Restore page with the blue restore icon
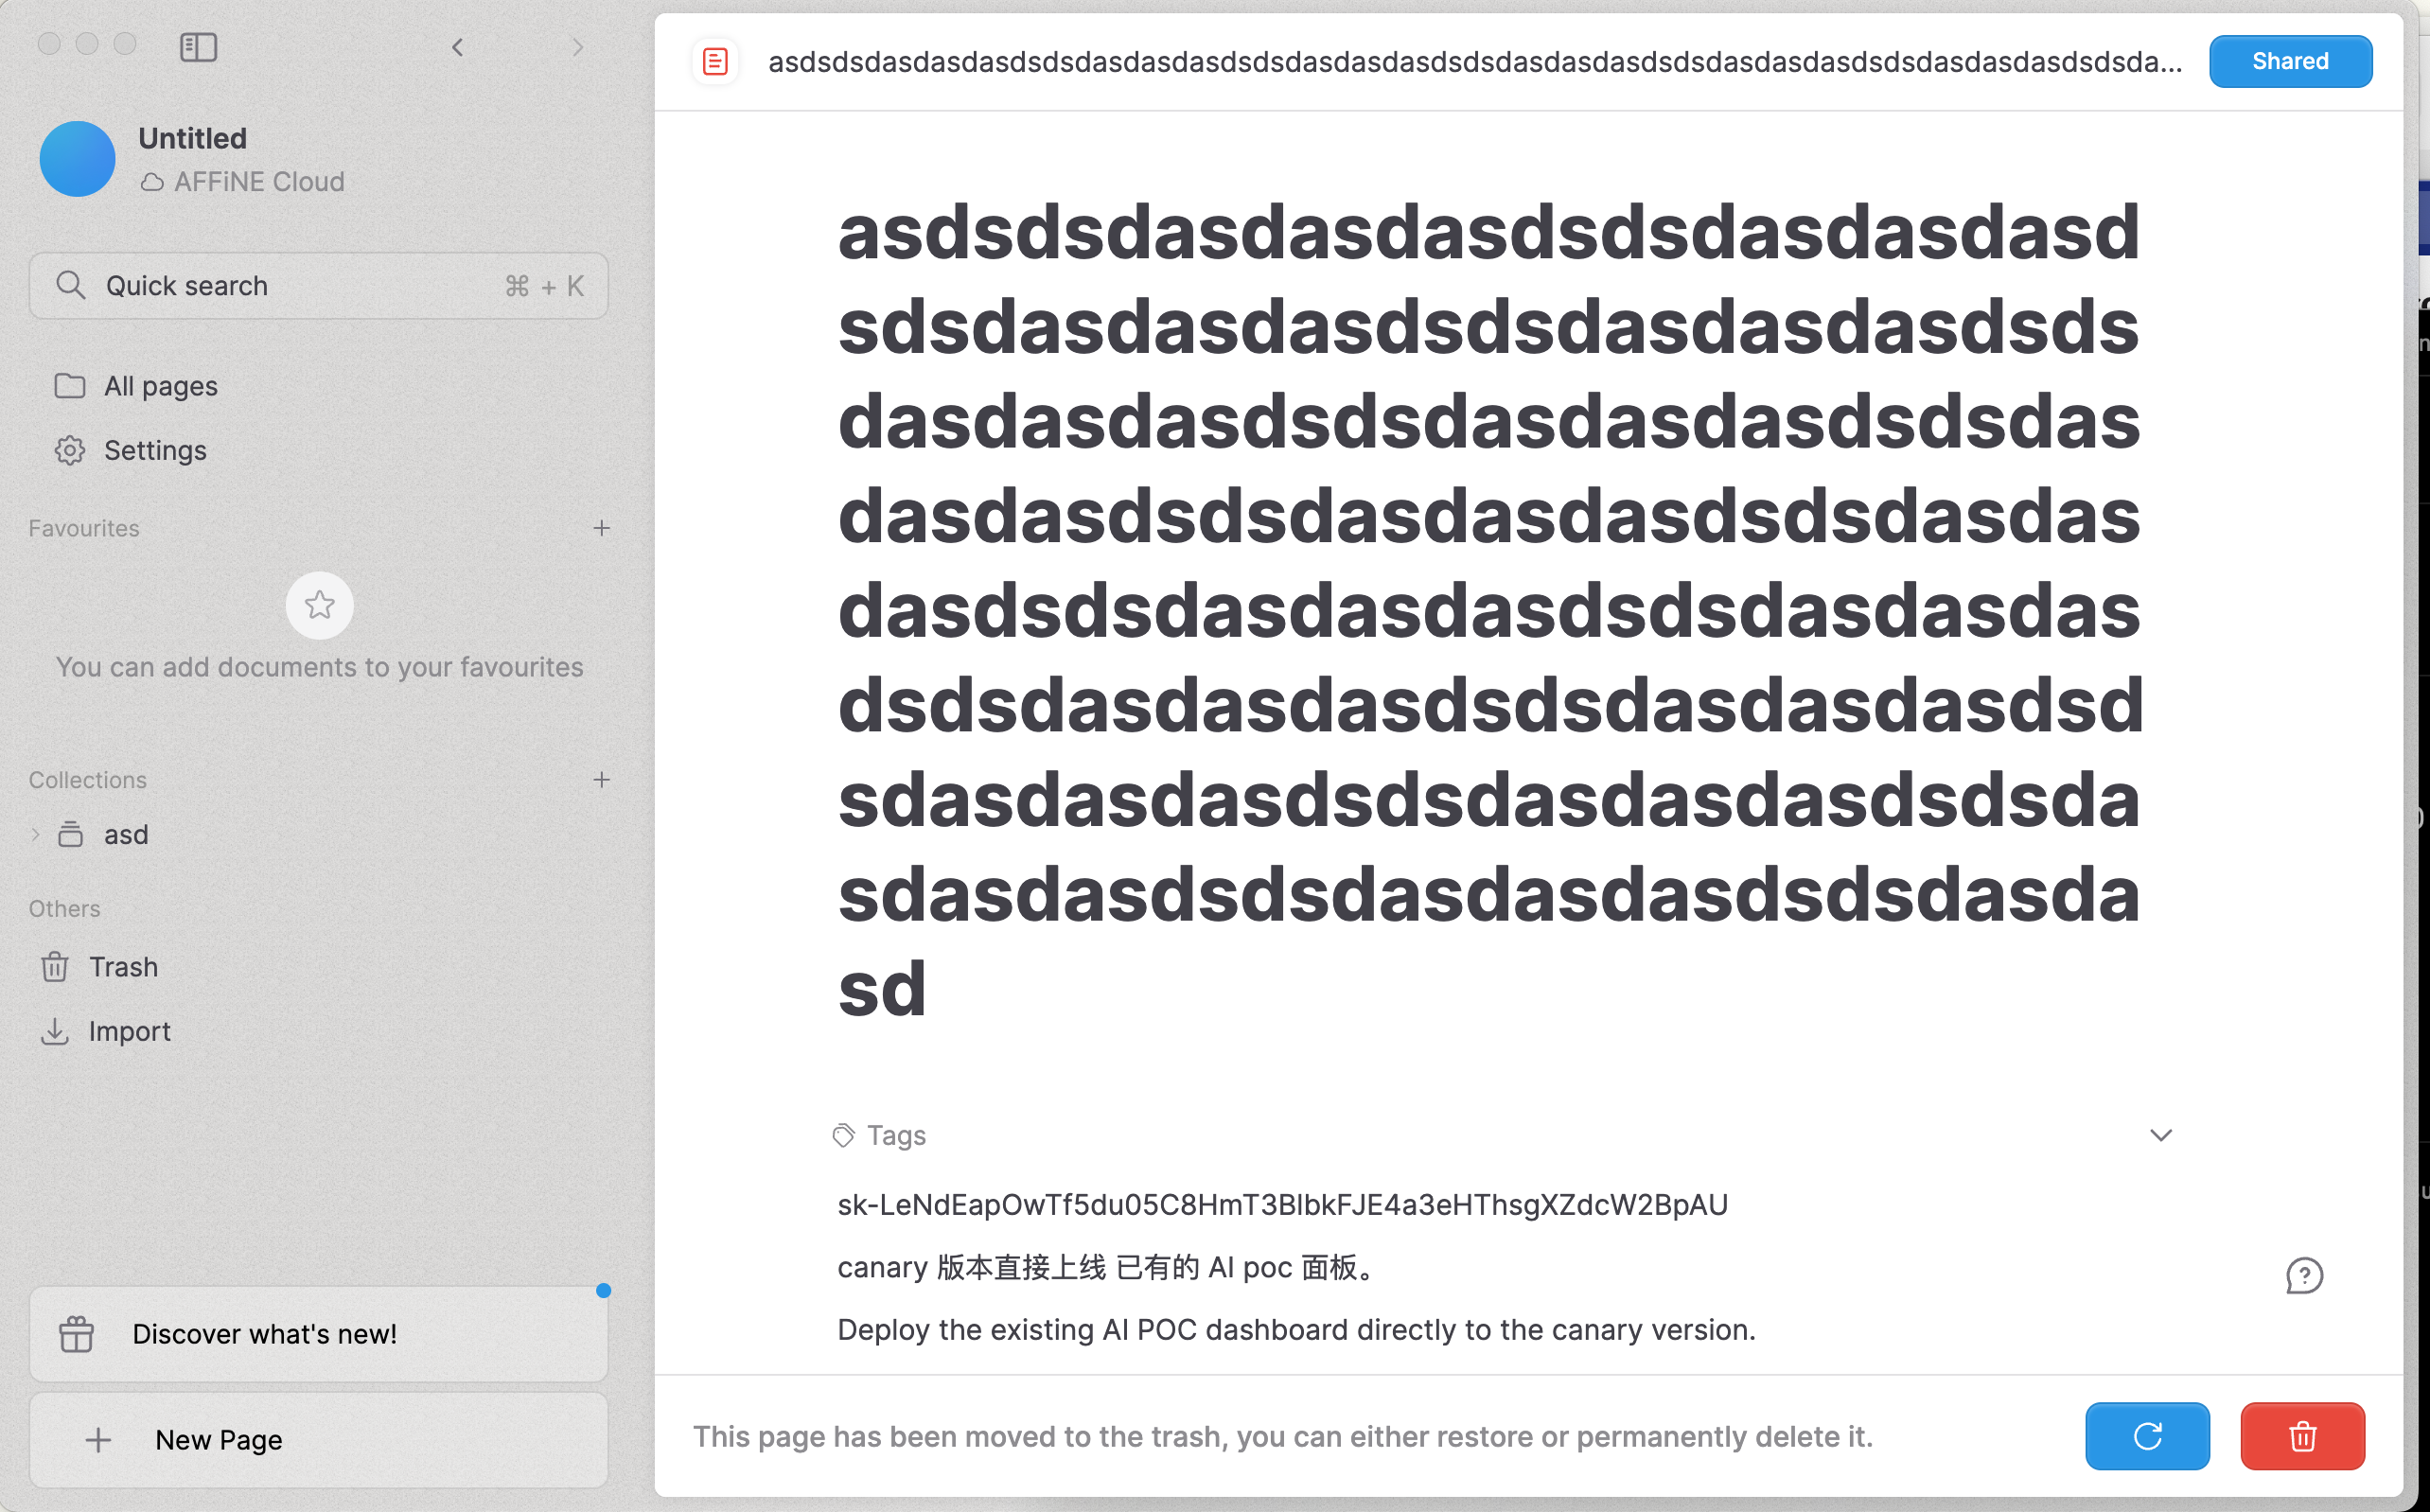 tap(2147, 1436)
